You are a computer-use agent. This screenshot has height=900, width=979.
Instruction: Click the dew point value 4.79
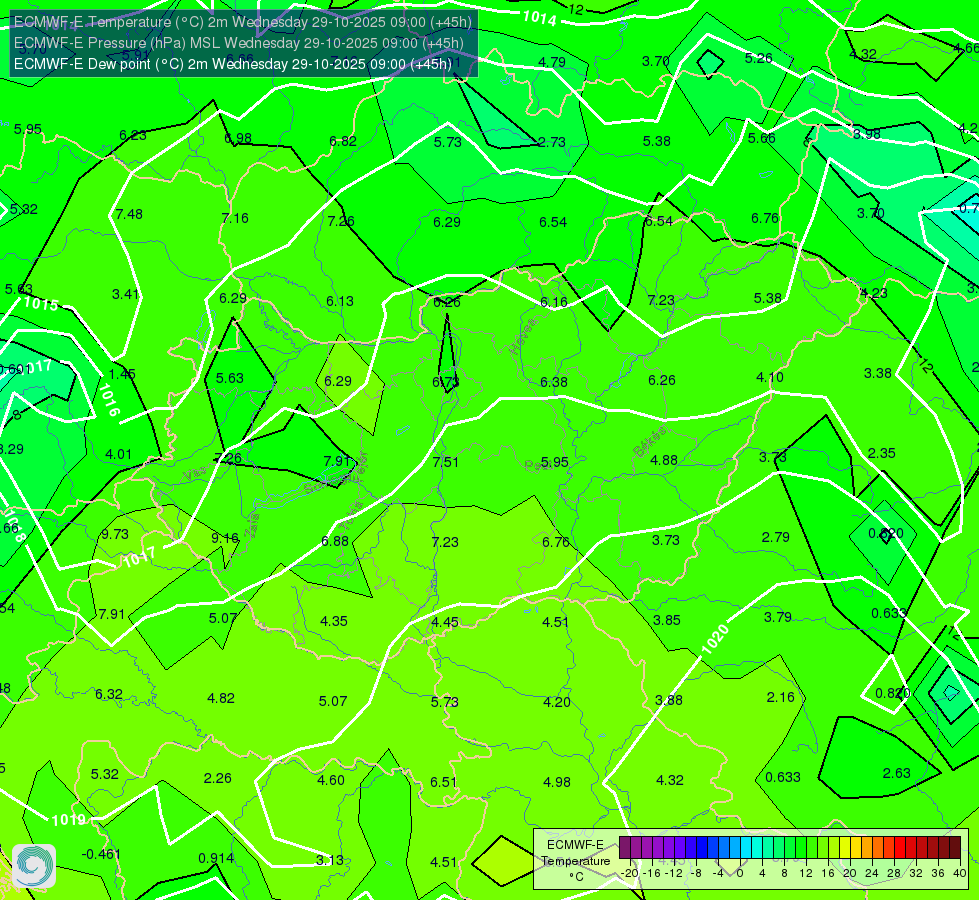point(552,62)
